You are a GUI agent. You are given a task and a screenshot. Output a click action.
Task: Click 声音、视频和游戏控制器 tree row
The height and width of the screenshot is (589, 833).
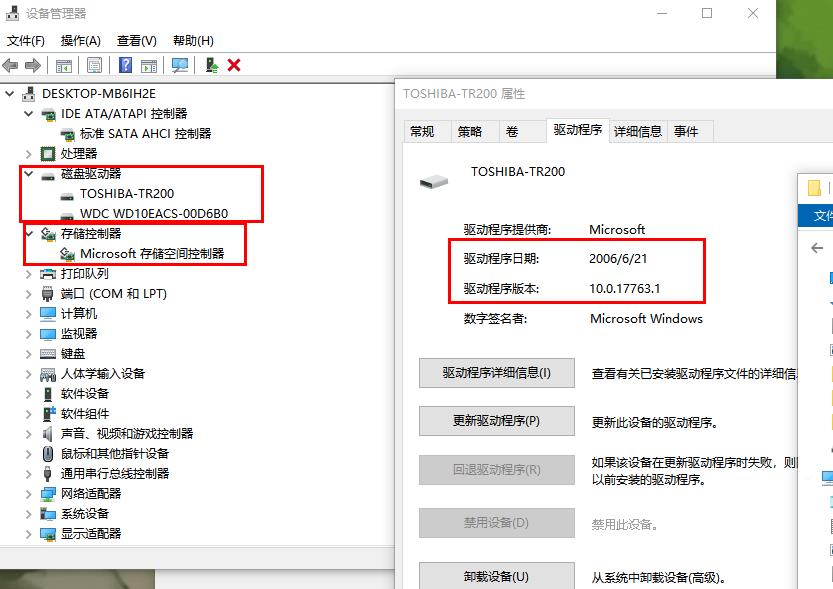126,434
